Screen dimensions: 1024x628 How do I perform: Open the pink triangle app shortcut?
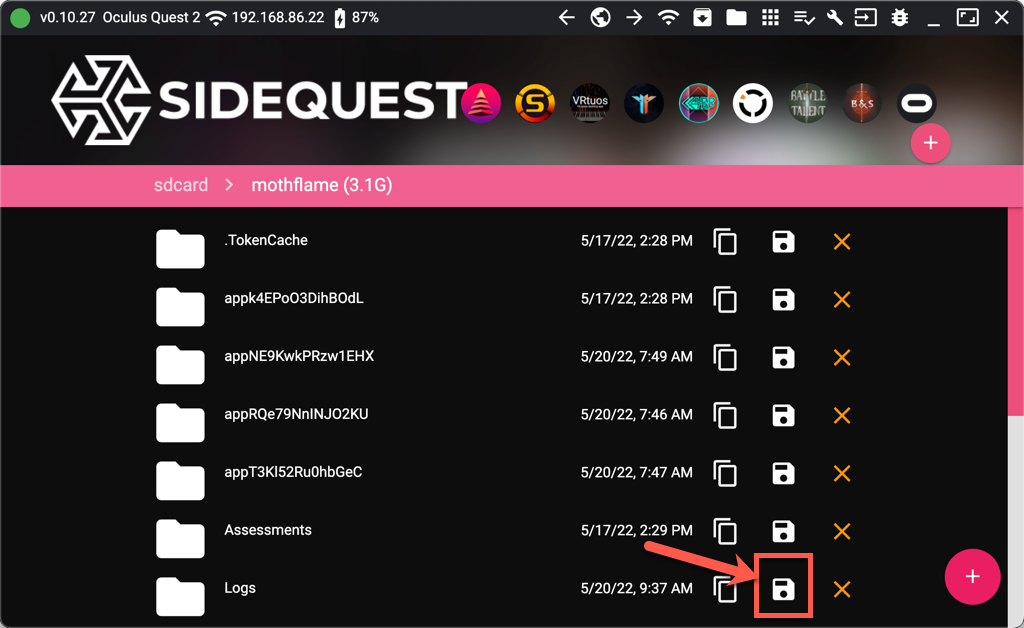pos(481,103)
